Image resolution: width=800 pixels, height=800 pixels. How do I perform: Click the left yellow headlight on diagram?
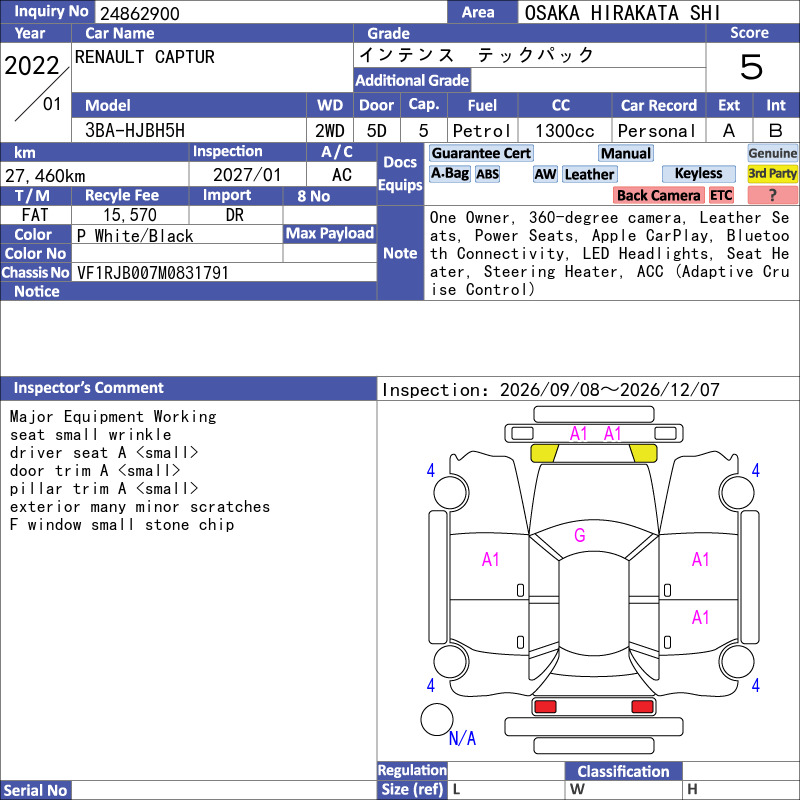coord(544,453)
